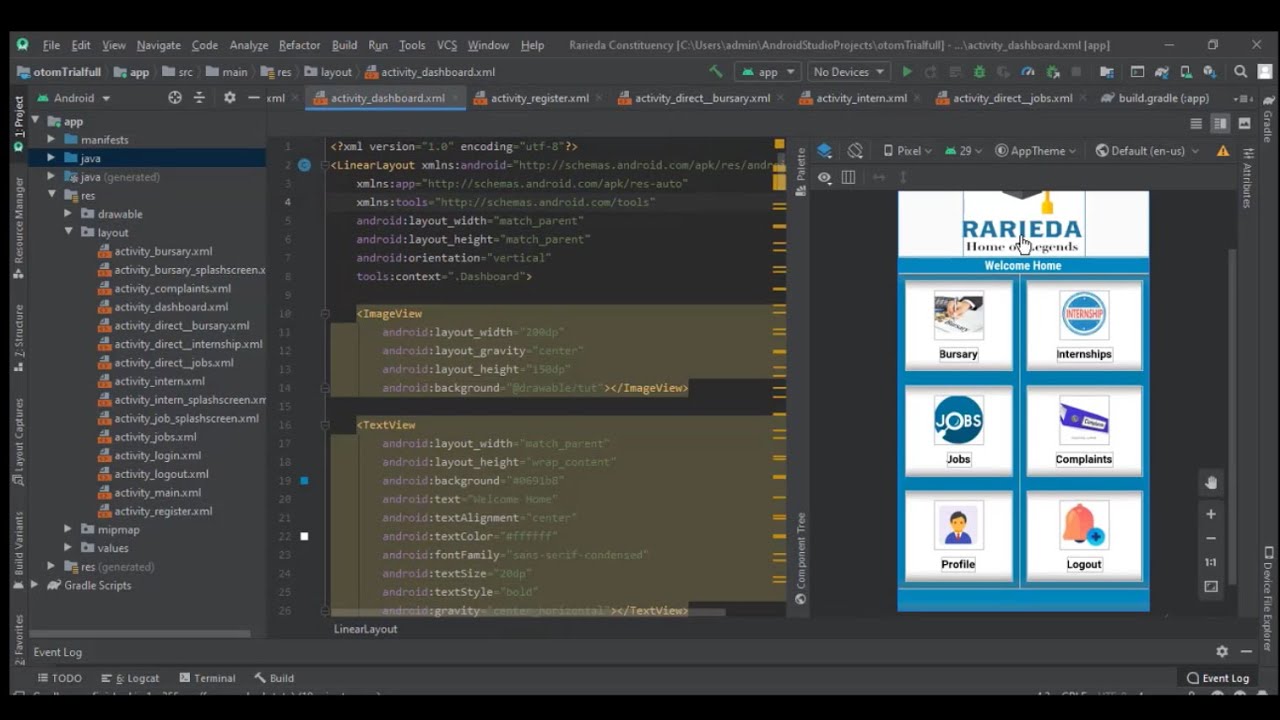
Task: Switch to the build.gradle (:app) tab
Action: (x=1163, y=98)
